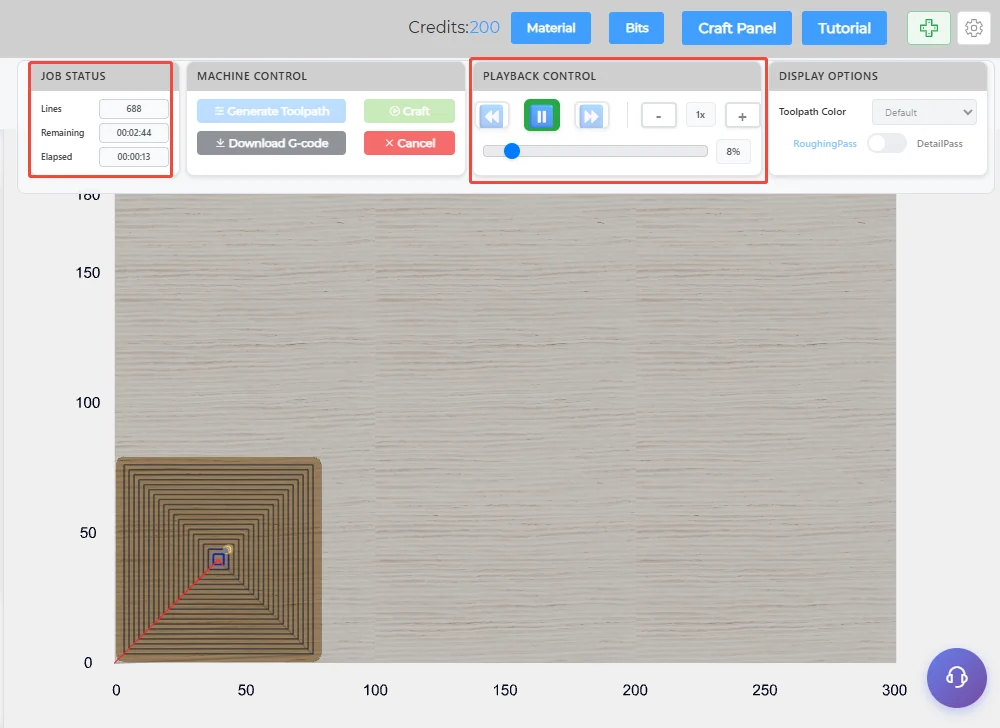This screenshot has height=728, width=1000.
Task: Click the 8% progress value field
Action: pos(733,152)
